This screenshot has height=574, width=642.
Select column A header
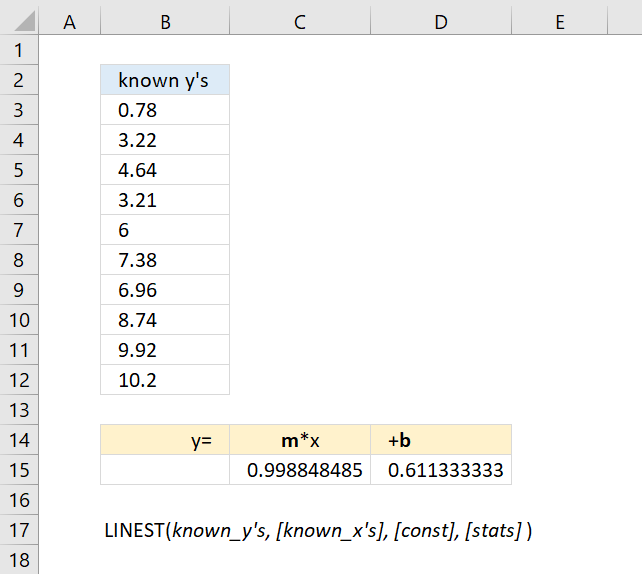point(70,22)
